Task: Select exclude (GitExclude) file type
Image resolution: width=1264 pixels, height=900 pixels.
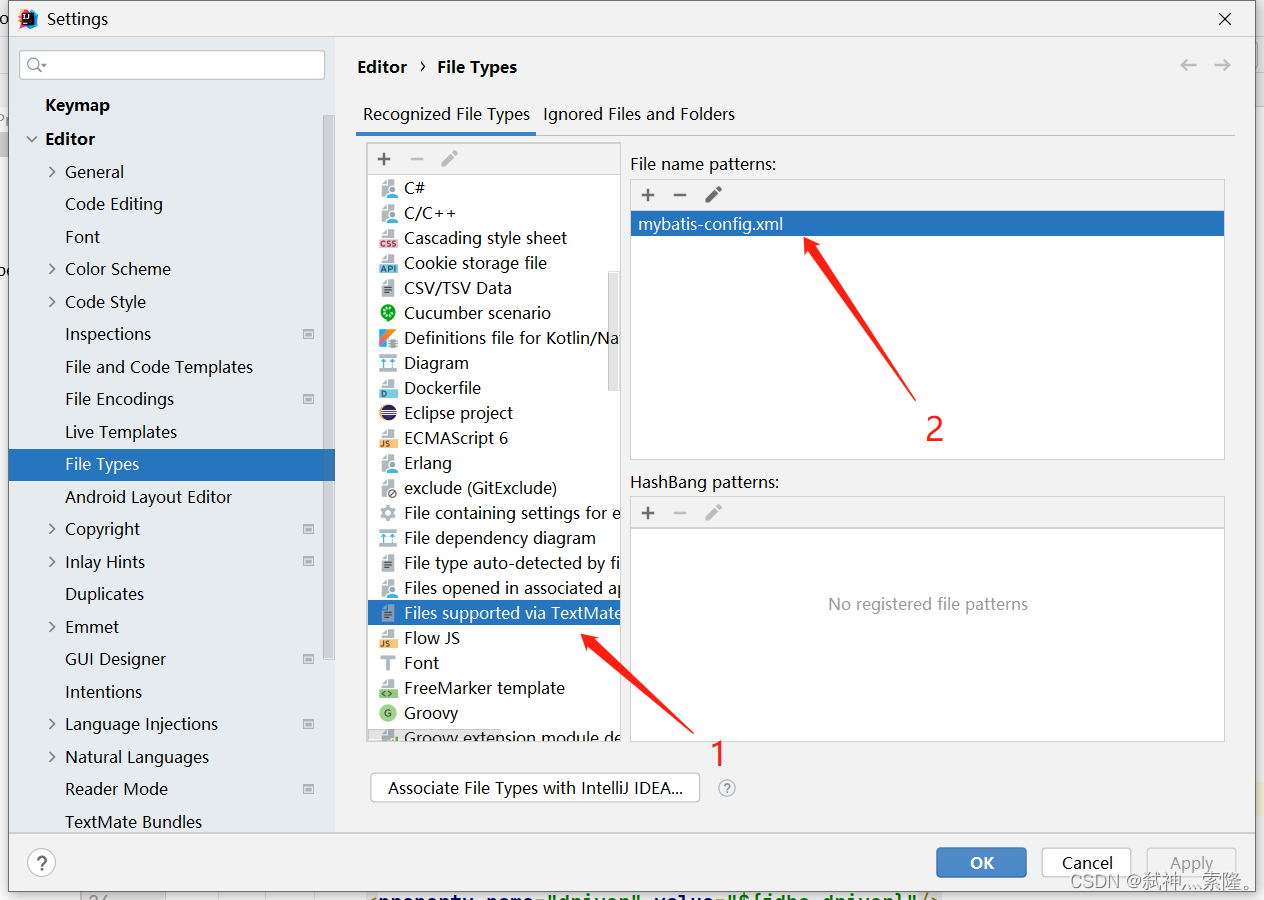Action: pos(494,488)
